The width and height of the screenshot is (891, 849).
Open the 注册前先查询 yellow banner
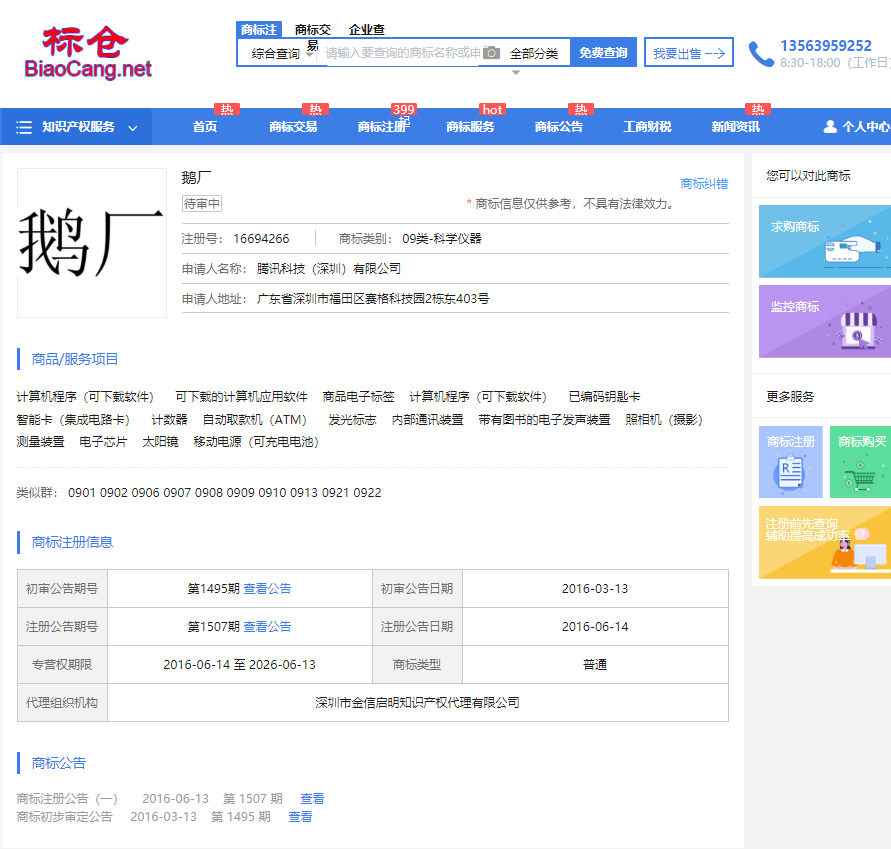(825, 542)
